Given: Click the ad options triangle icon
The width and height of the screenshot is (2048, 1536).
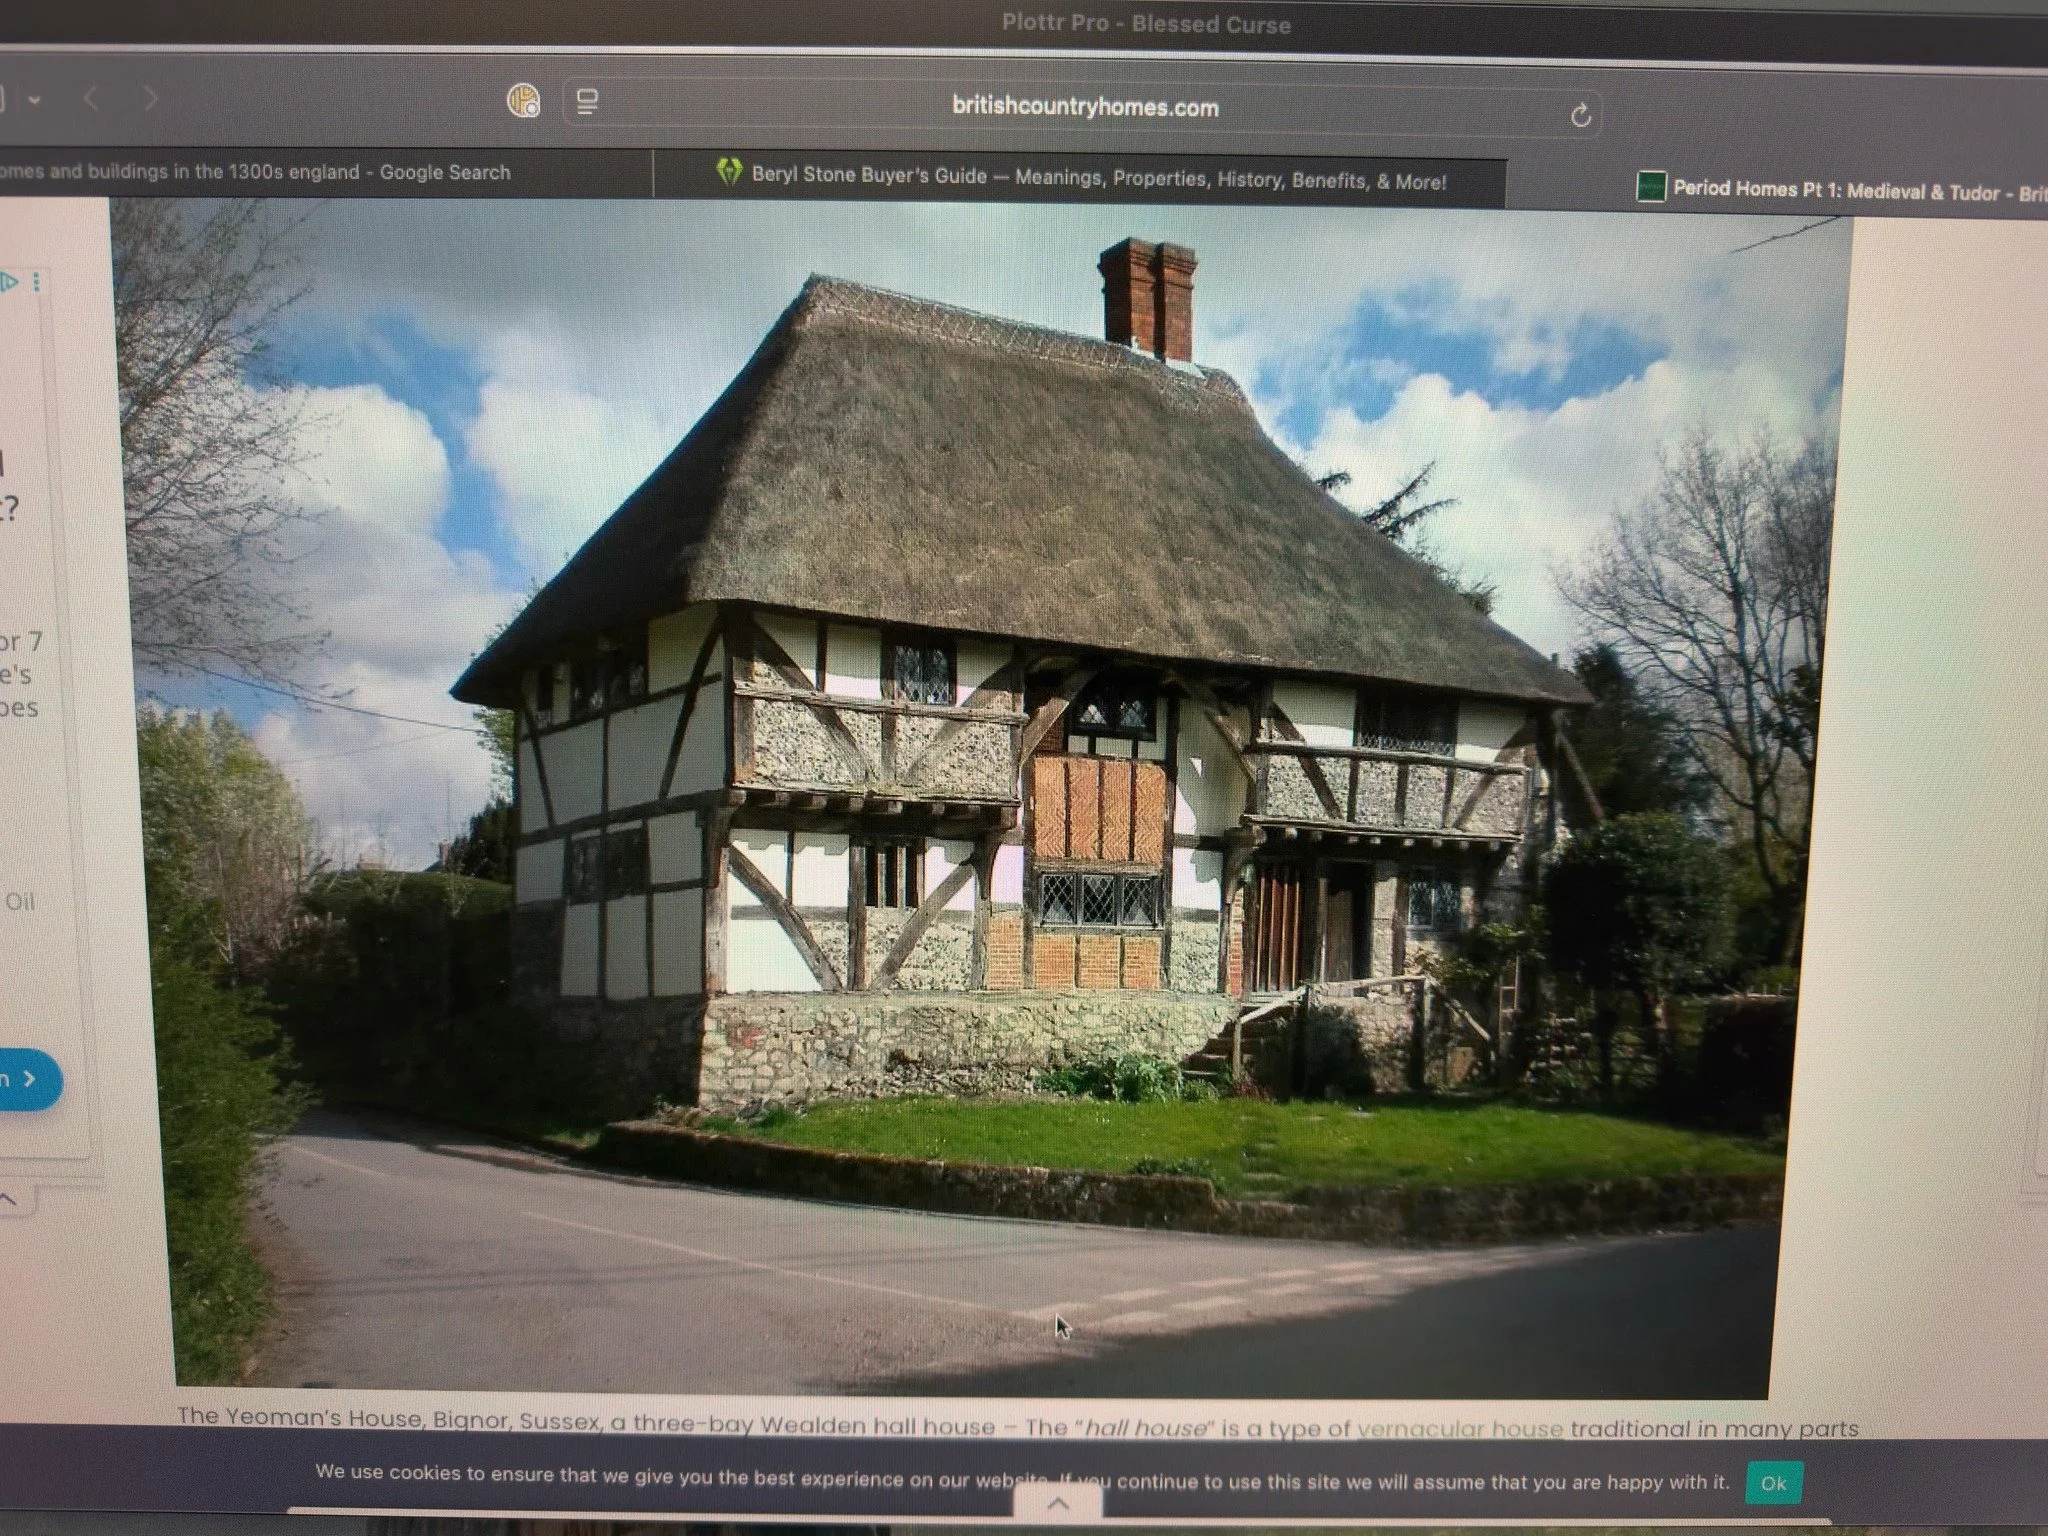Looking at the screenshot, I should coord(10,282).
